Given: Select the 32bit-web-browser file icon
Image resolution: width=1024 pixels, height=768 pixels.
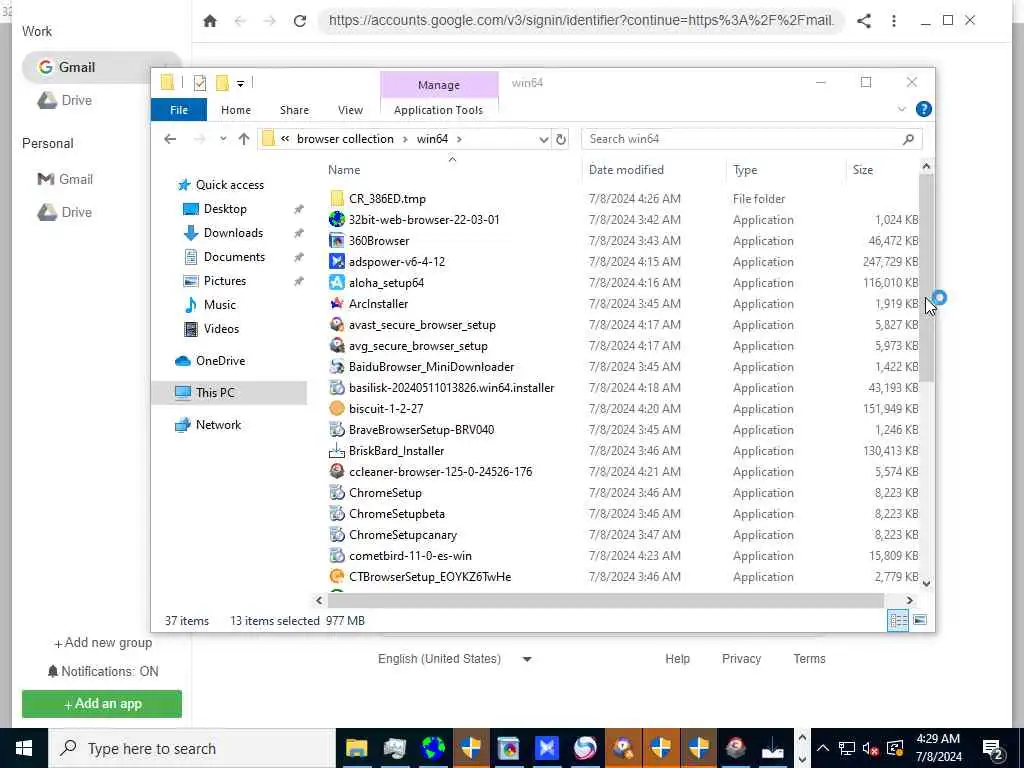Looking at the screenshot, I should pyautogui.click(x=337, y=220).
